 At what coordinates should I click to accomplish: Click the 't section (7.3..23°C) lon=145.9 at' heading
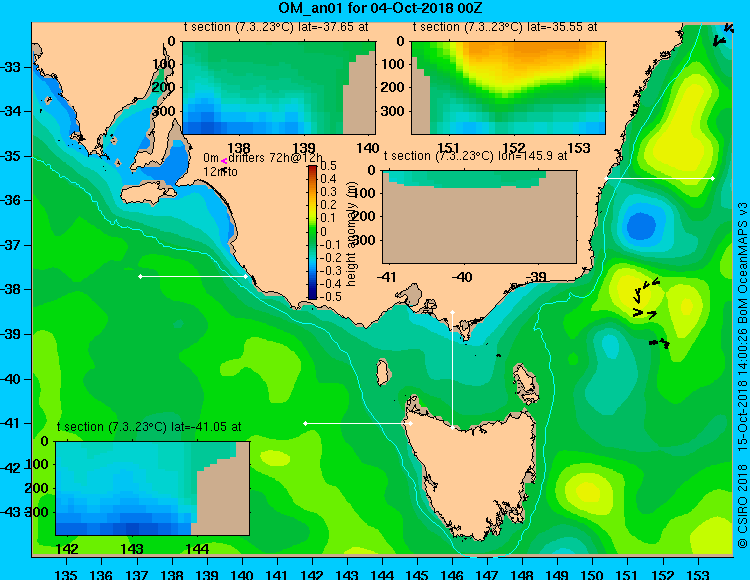click(475, 156)
